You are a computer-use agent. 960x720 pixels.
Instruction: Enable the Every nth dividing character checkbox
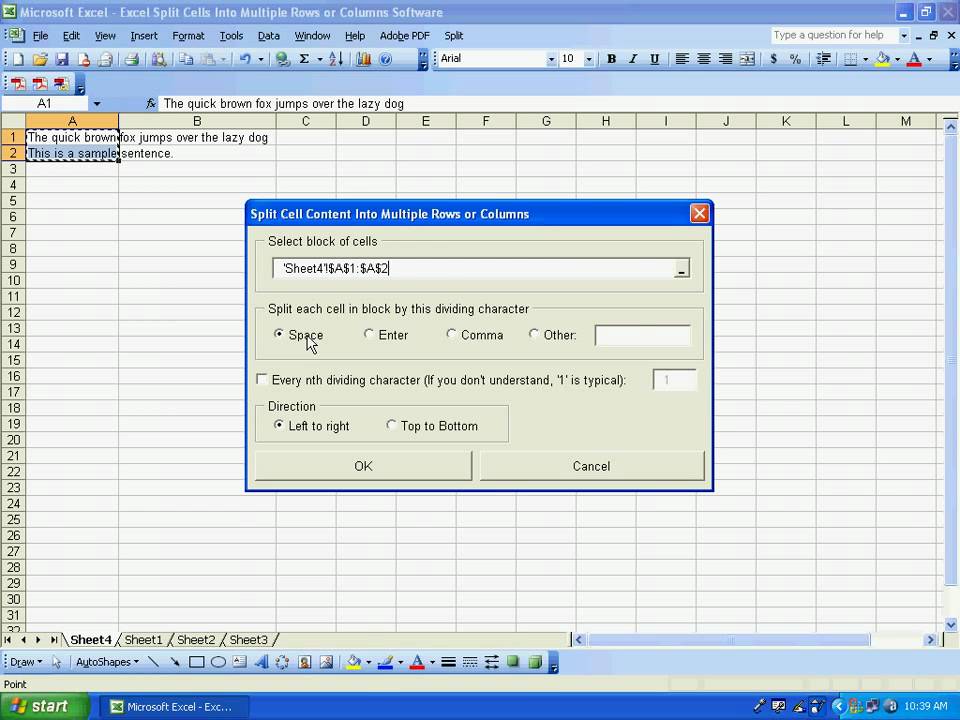tap(261, 380)
